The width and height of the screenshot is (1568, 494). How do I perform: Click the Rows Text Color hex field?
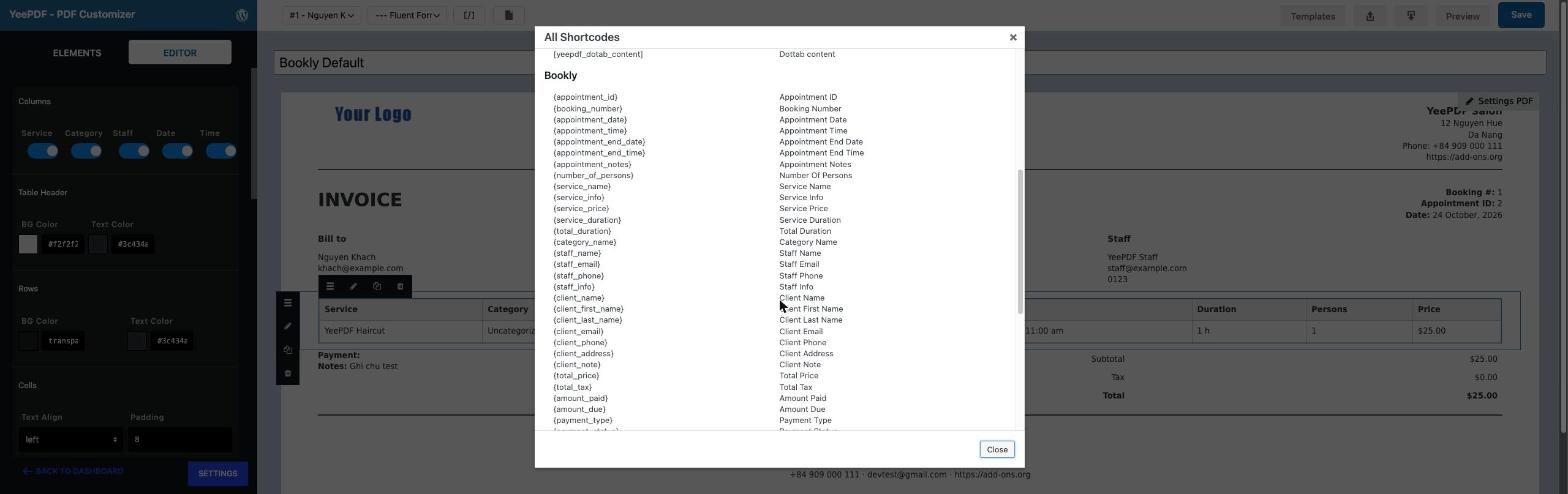click(172, 341)
